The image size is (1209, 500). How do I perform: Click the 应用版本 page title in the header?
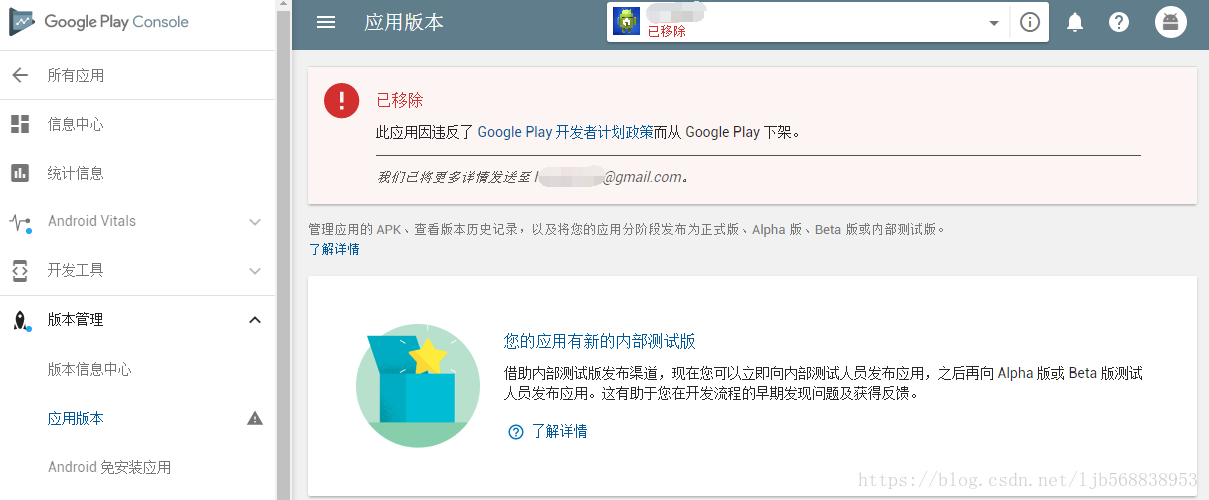tap(404, 22)
